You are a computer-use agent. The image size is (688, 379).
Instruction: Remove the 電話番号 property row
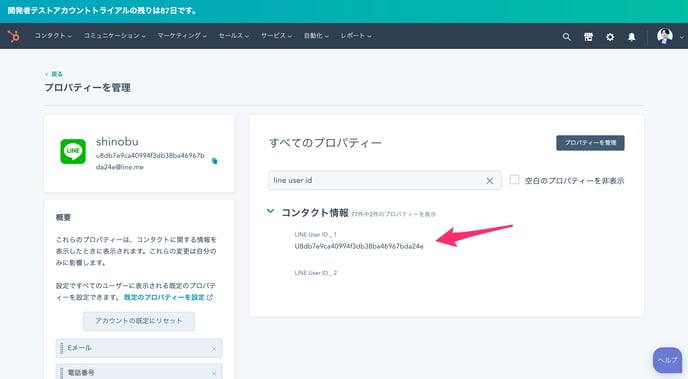[214, 374]
